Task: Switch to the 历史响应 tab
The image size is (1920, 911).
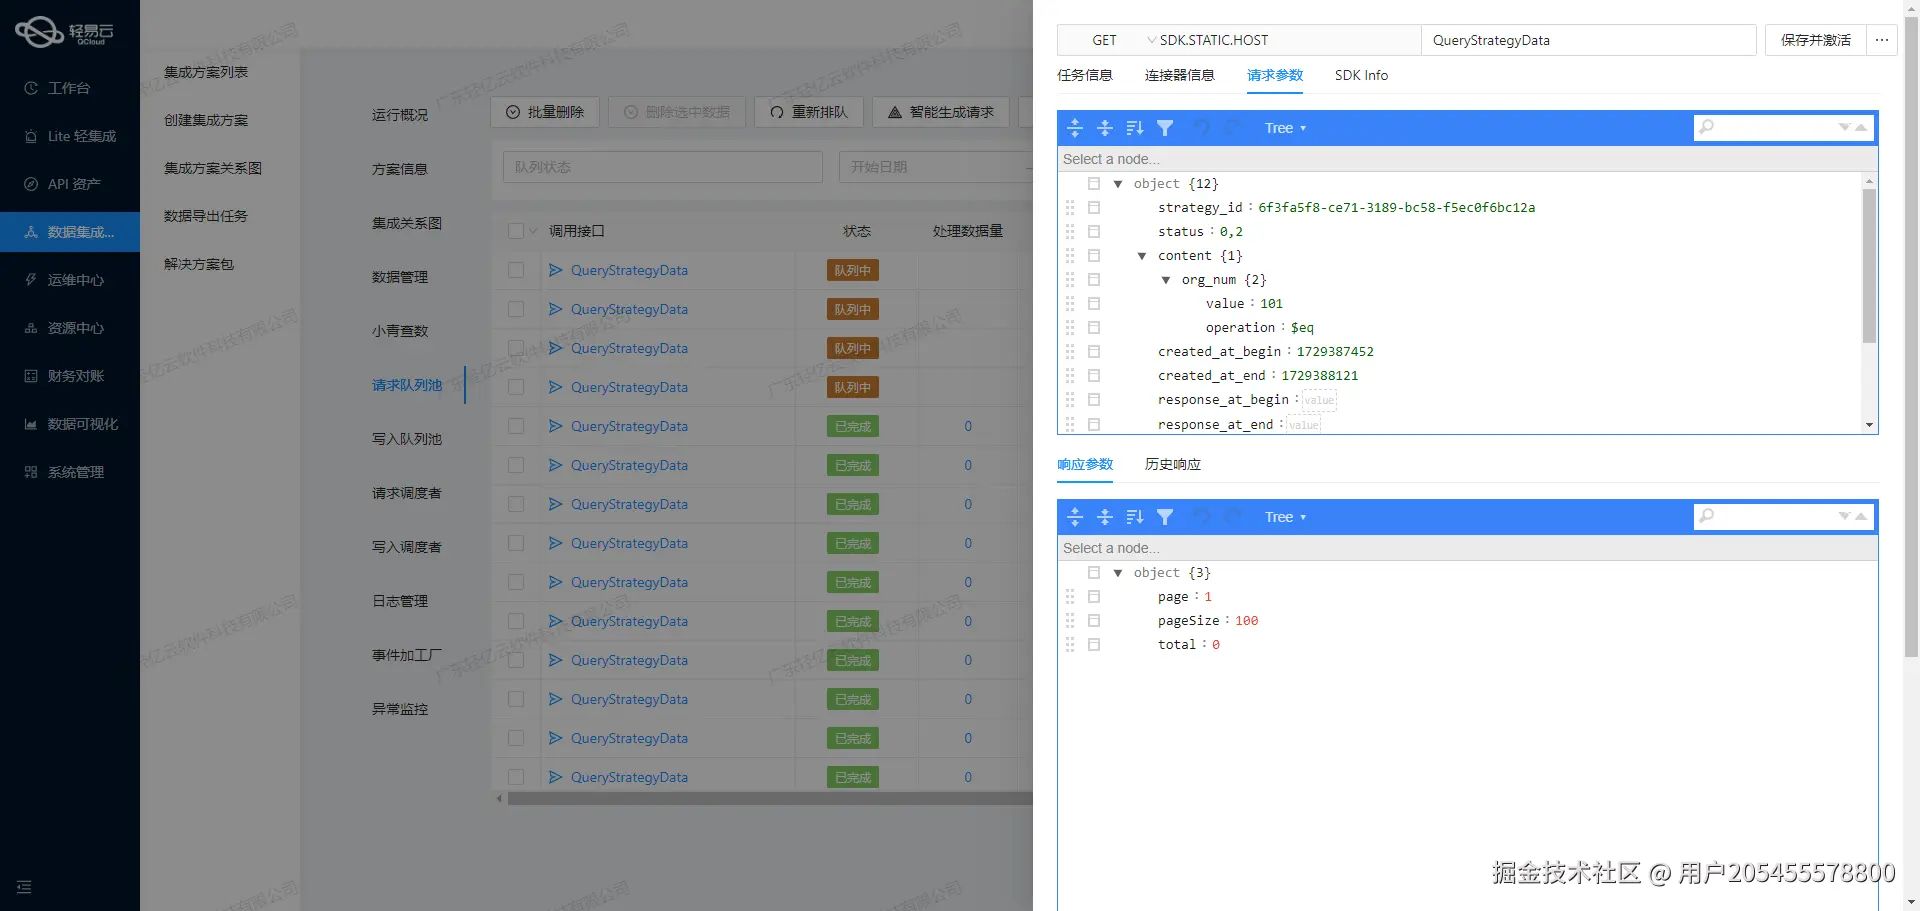Action: click(1173, 464)
